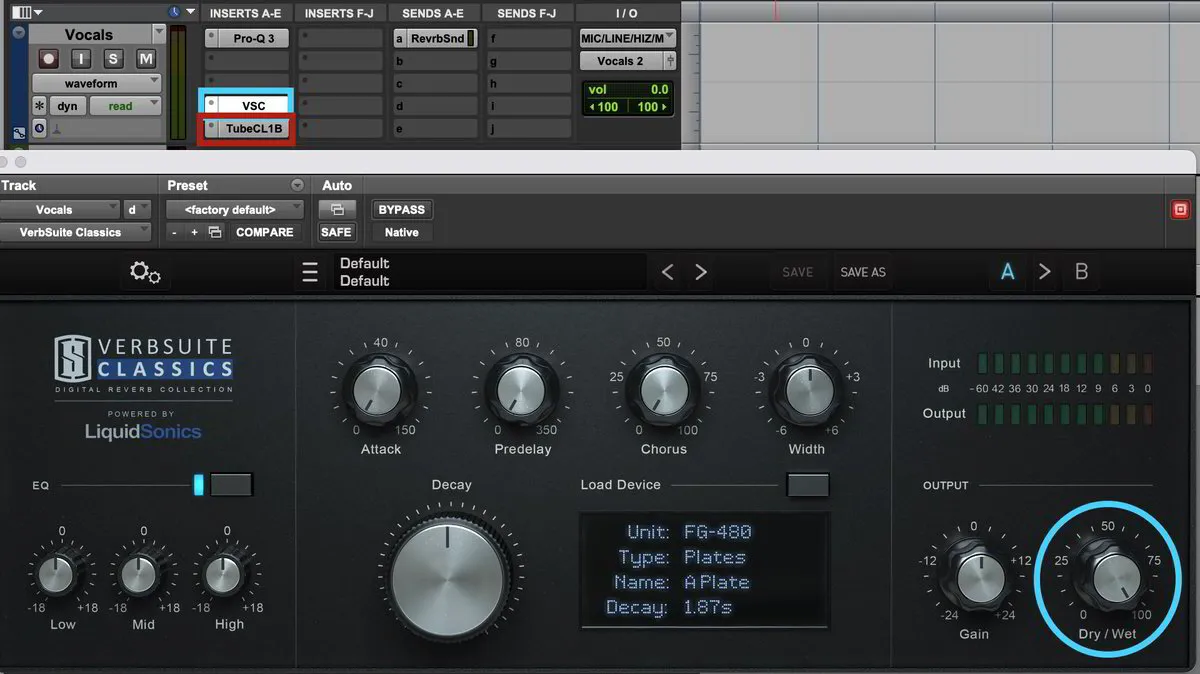Viewport: 1200px width, 674px height.
Task: Click the track timebase clock icon
Action: pos(40,128)
